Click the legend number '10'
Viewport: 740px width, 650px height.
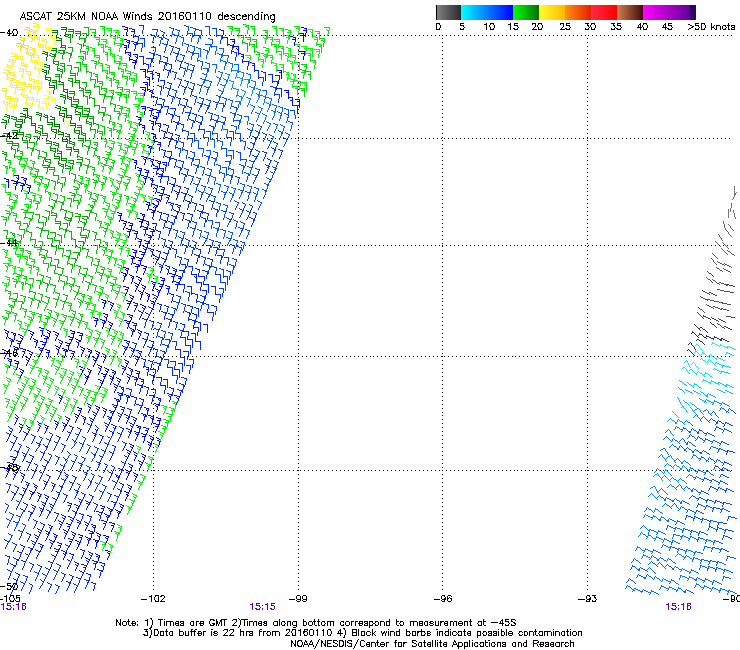(489, 27)
